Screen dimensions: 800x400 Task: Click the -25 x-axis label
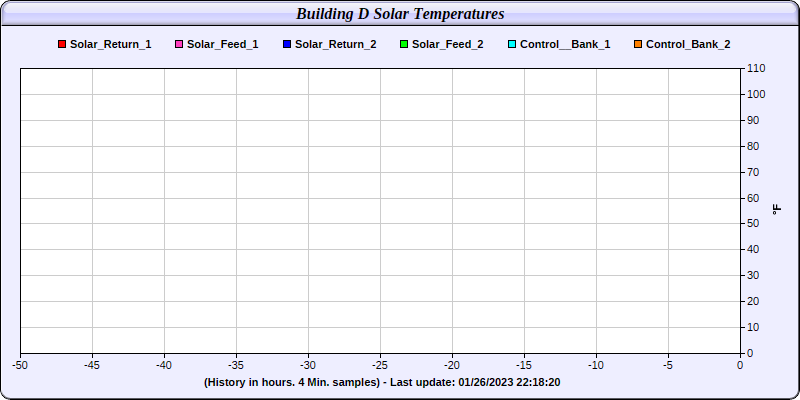tap(380, 366)
